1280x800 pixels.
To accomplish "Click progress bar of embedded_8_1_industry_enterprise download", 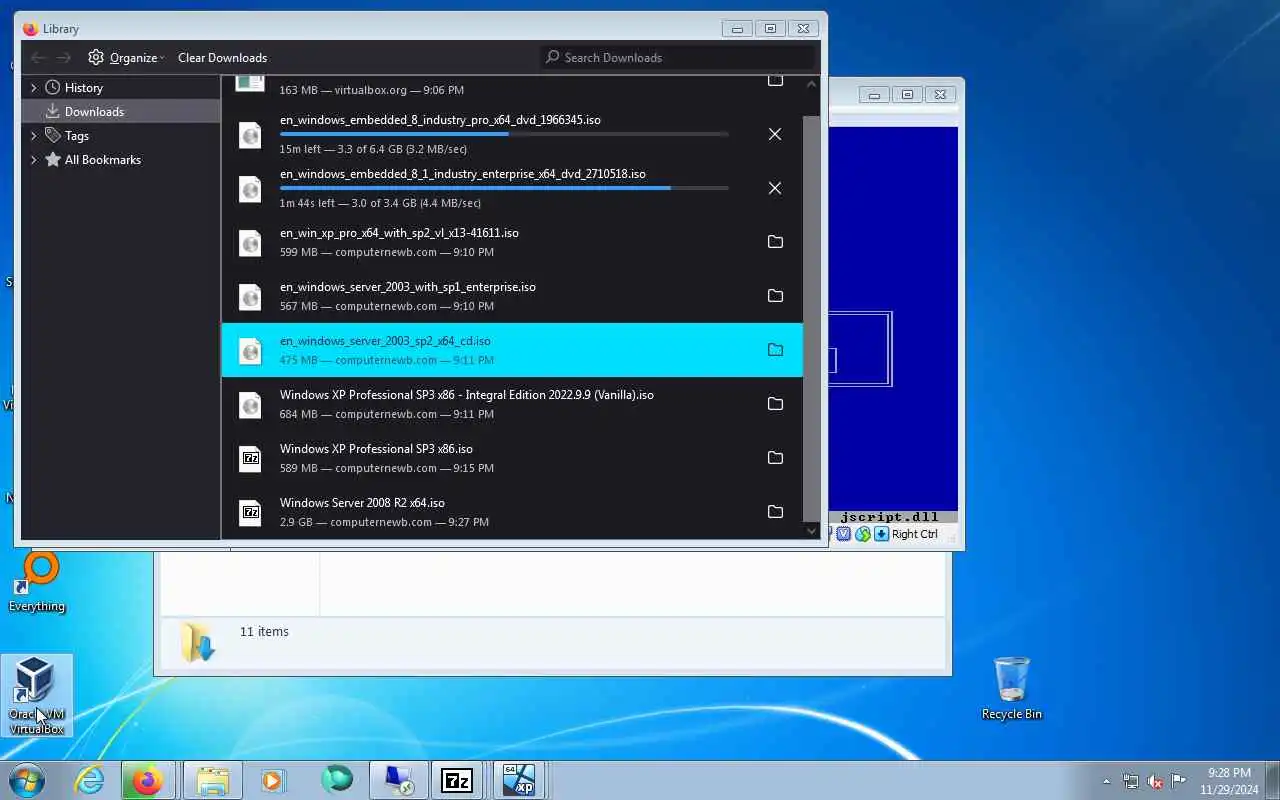I will point(504,188).
